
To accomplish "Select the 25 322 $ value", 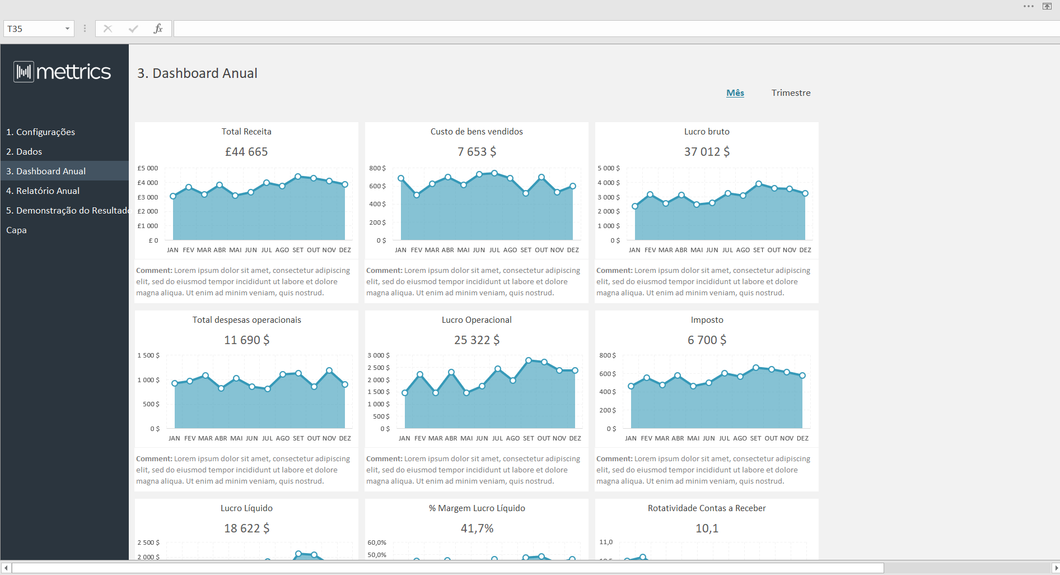I will 477,340.
